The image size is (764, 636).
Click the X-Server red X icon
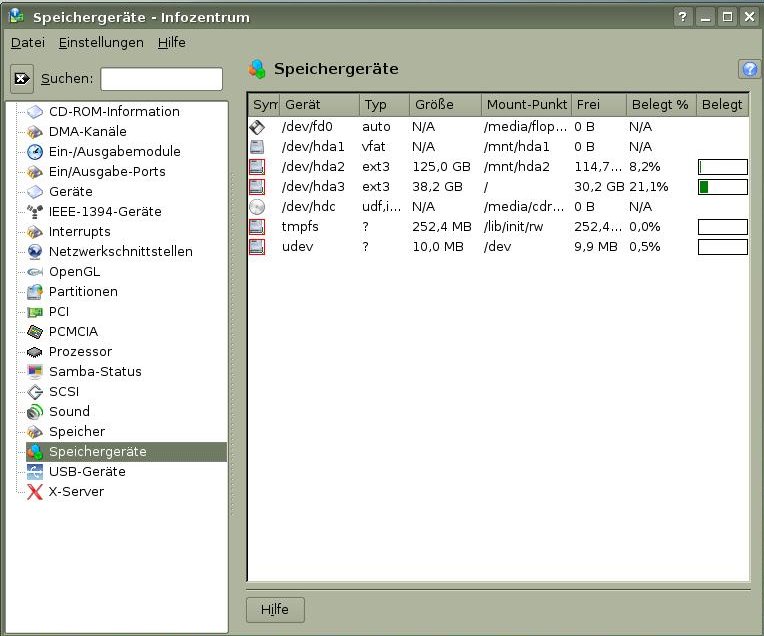pos(35,492)
